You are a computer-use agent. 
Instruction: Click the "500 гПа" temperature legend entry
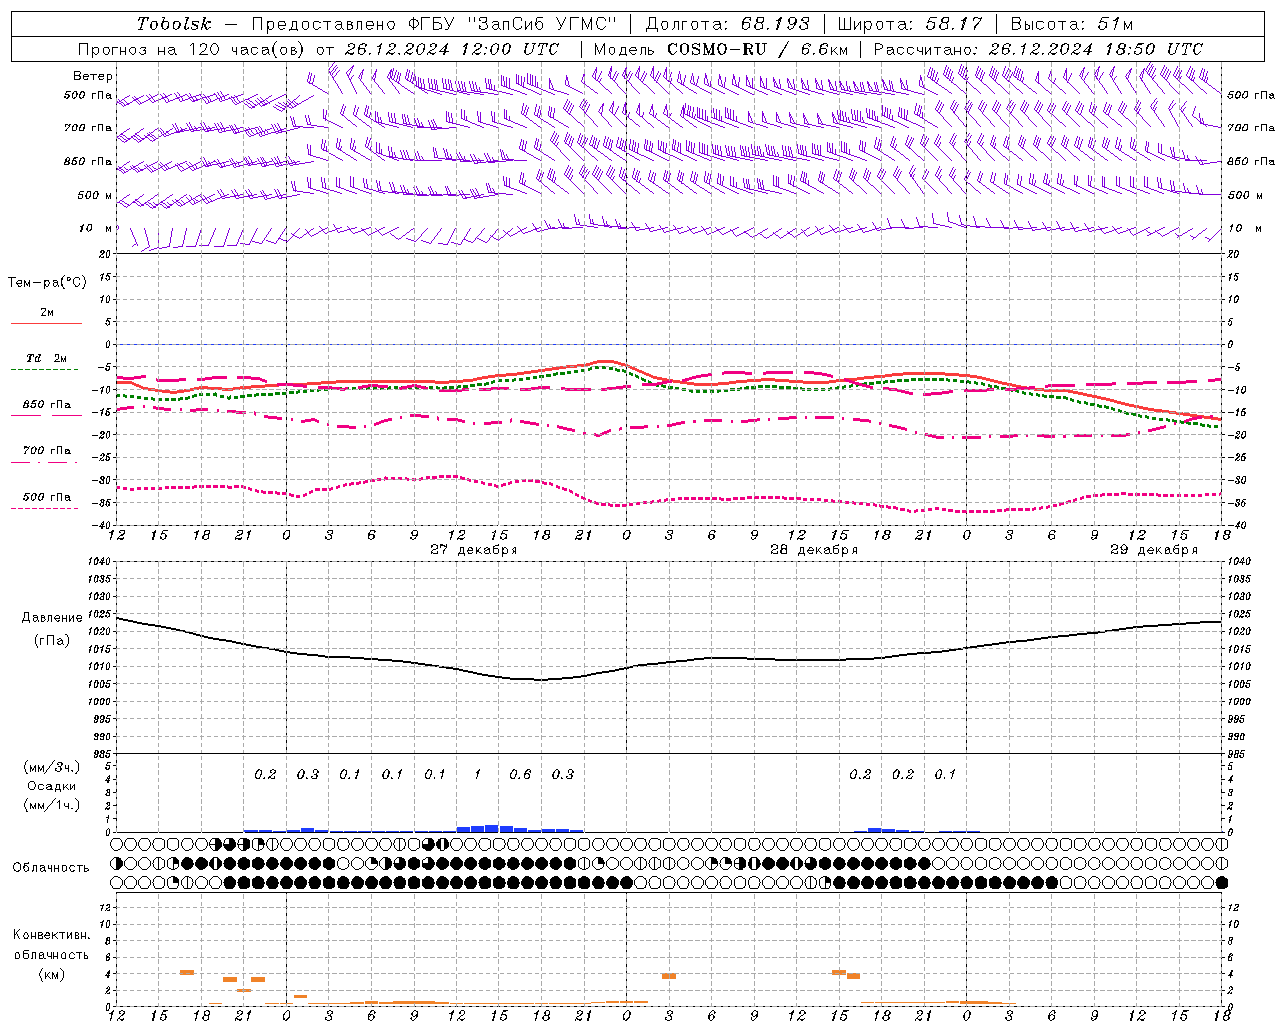point(47,497)
